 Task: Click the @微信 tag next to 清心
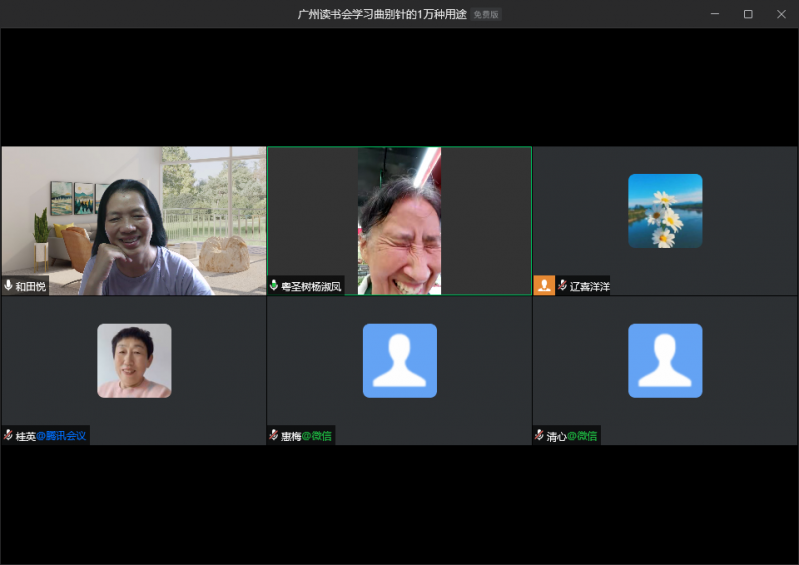coord(583,436)
